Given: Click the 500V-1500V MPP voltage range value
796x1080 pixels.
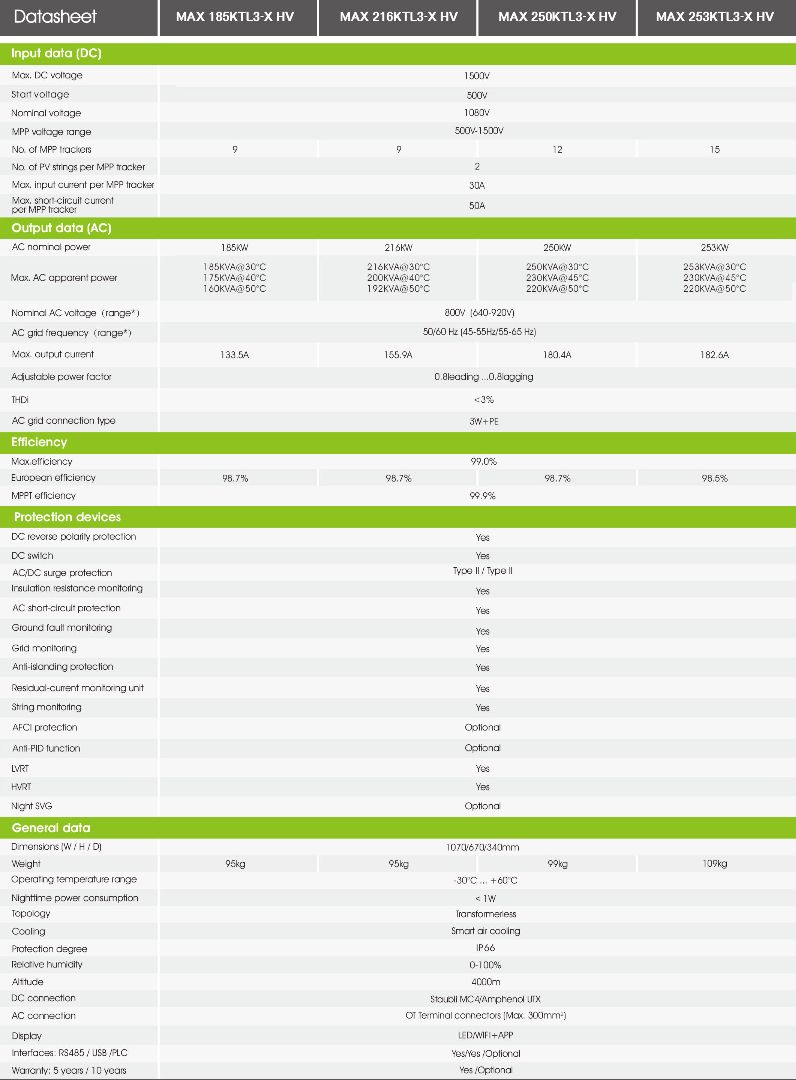Looking at the screenshot, I should point(479,131).
